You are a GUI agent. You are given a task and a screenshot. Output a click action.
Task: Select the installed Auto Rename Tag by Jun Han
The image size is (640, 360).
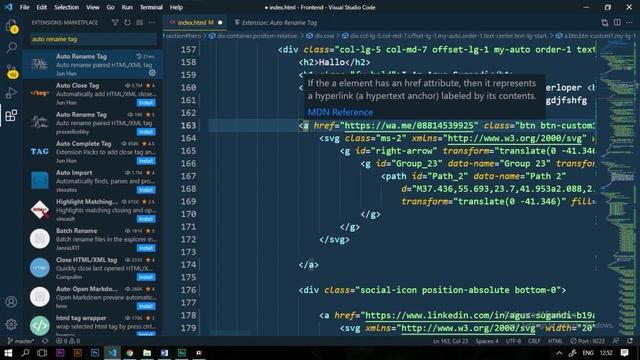[x=93, y=64]
